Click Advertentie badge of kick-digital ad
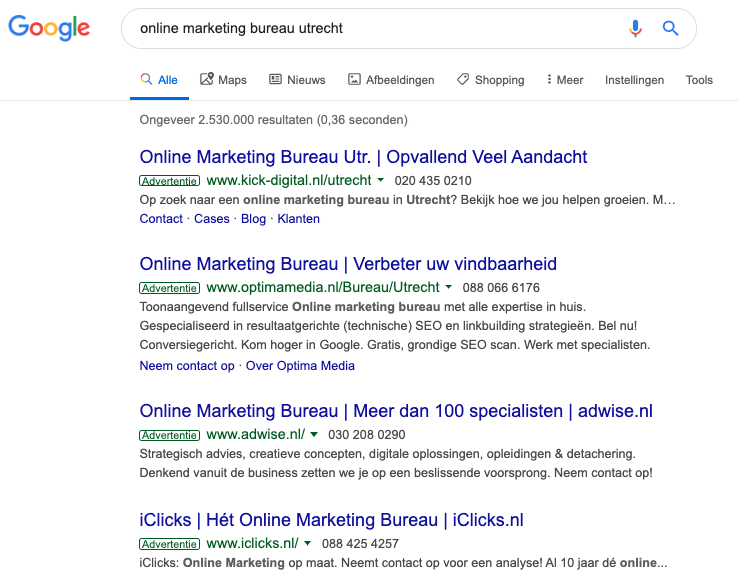738x584 pixels. point(169,181)
